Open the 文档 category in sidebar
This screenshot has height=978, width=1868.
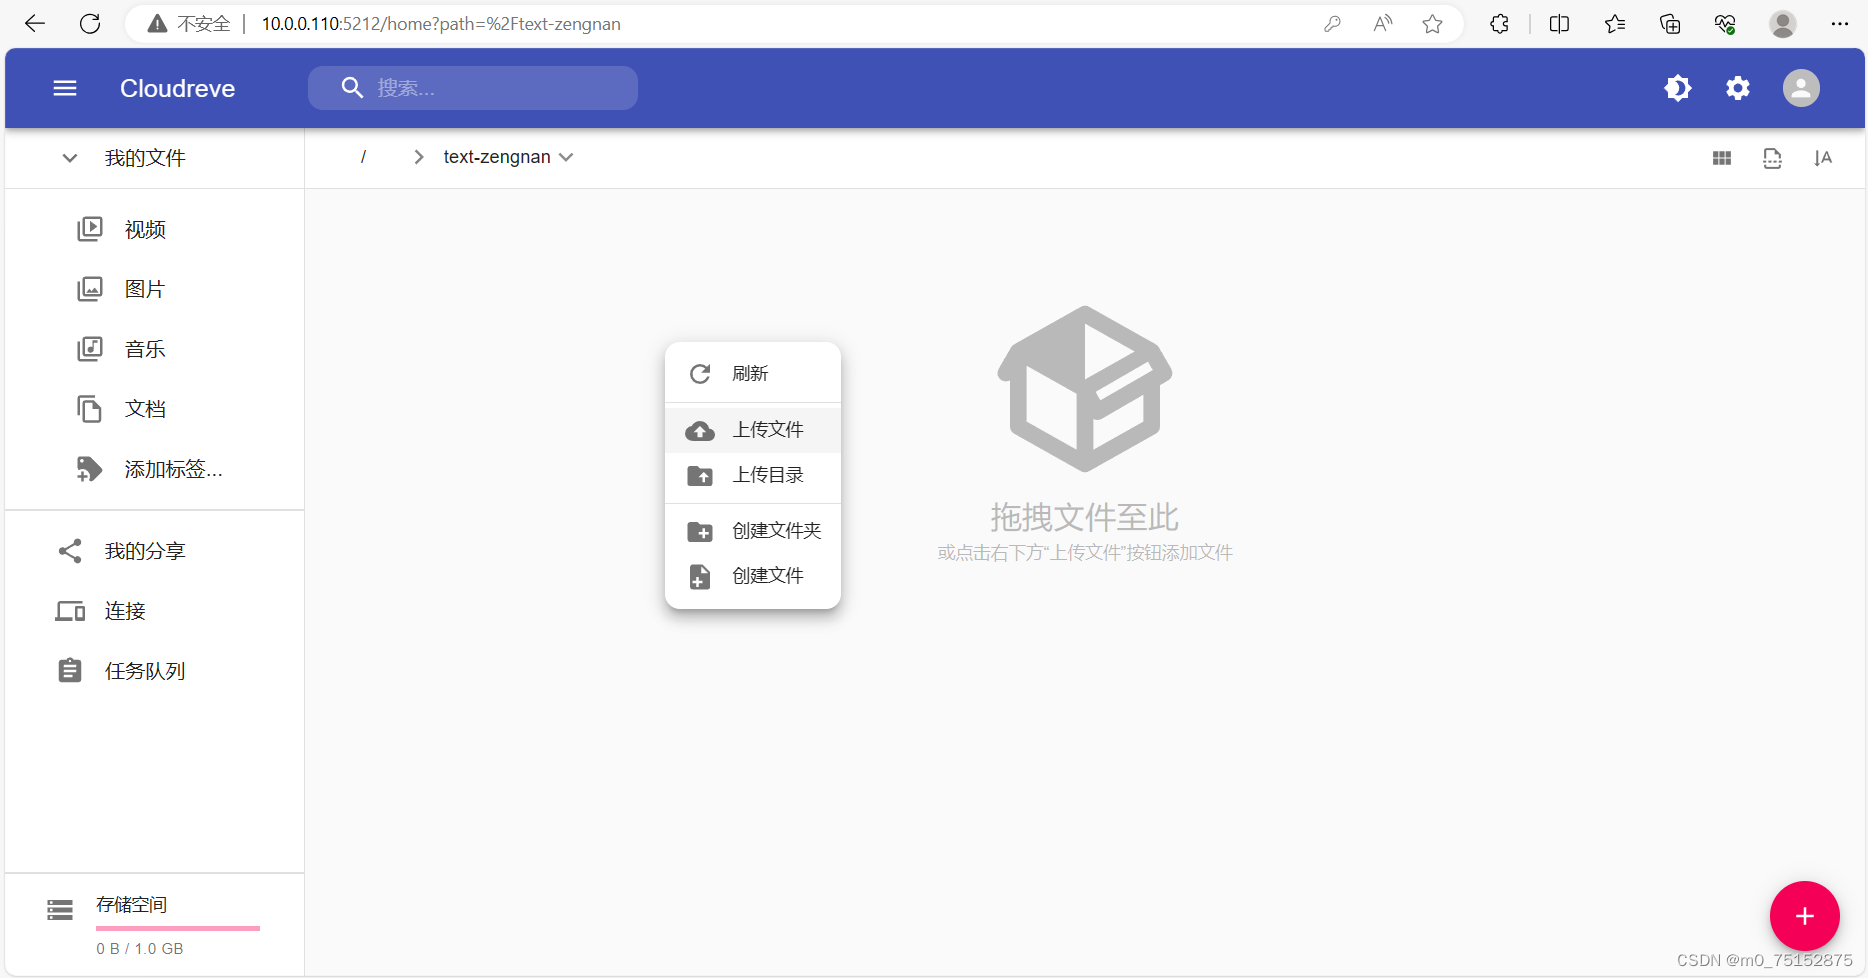[144, 409]
